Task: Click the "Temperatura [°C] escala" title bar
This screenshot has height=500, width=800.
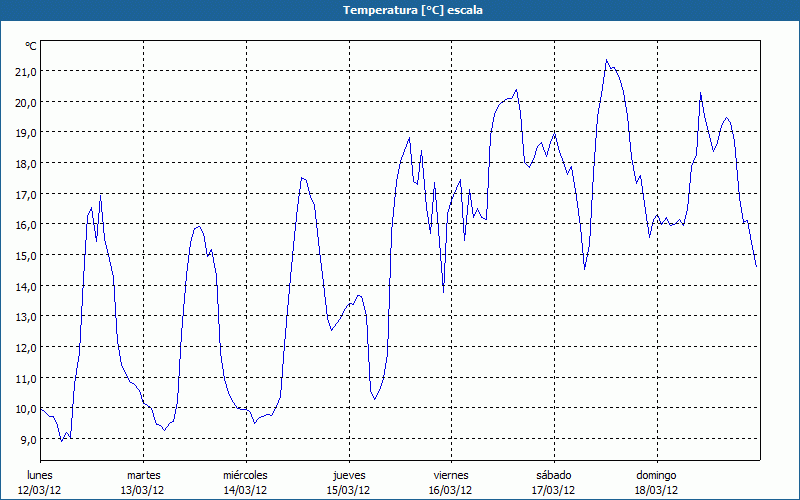Action: pos(400,10)
